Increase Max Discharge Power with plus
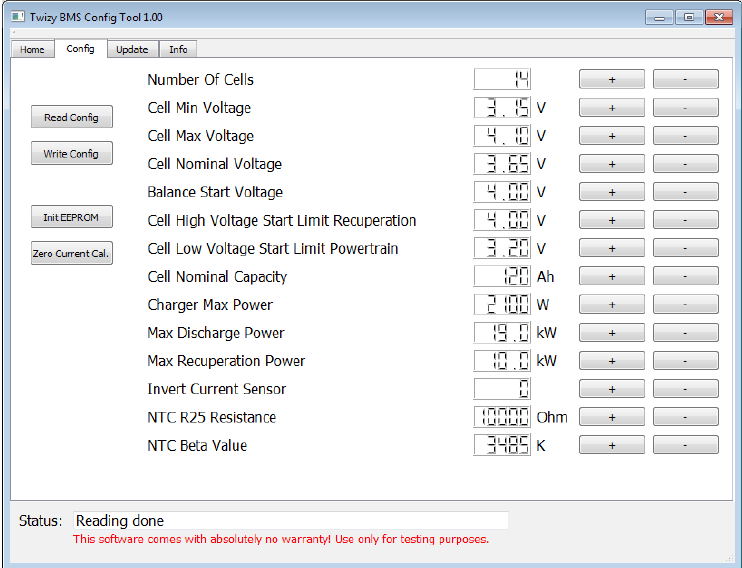 tap(611, 333)
